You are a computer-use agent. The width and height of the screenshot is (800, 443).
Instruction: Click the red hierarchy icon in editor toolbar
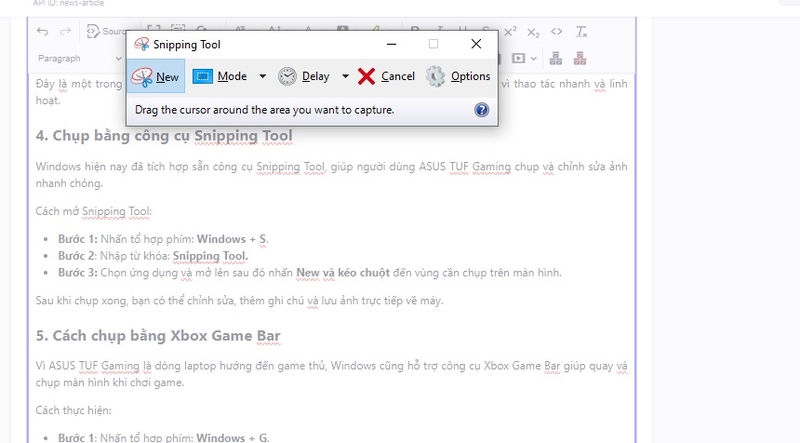[580, 59]
